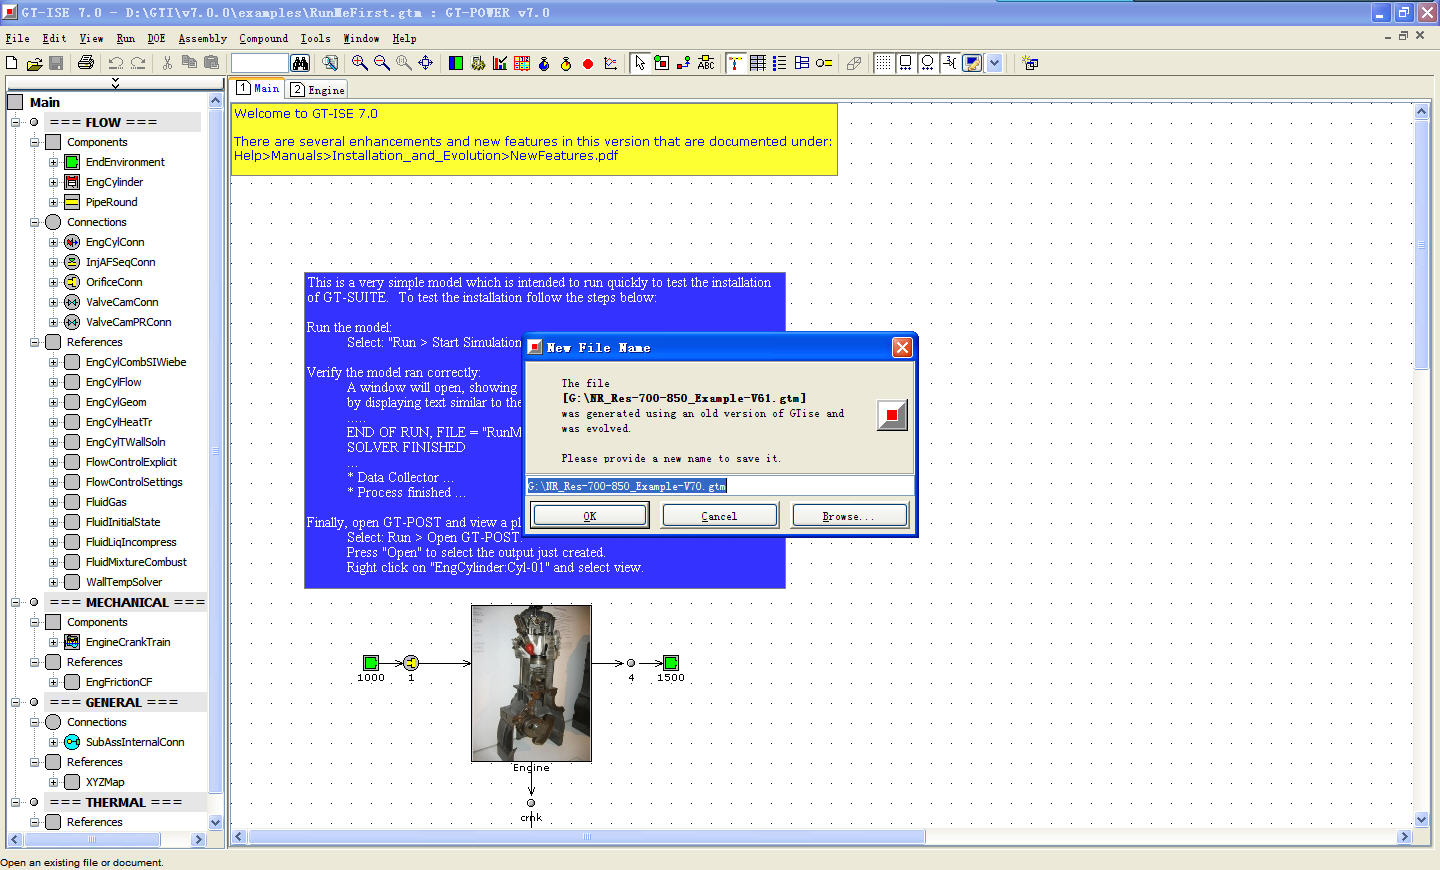Click the create link connection icon
The height and width of the screenshot is (870, 1440).
coord(684,63)
